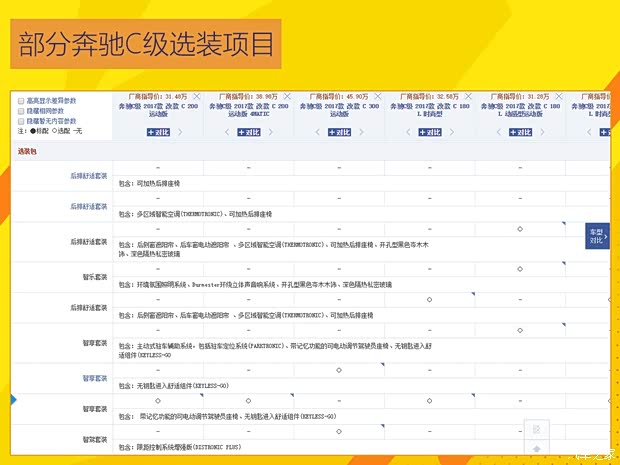Click the back-to-top arrow icon
The image size is (620, 465).
537,448
